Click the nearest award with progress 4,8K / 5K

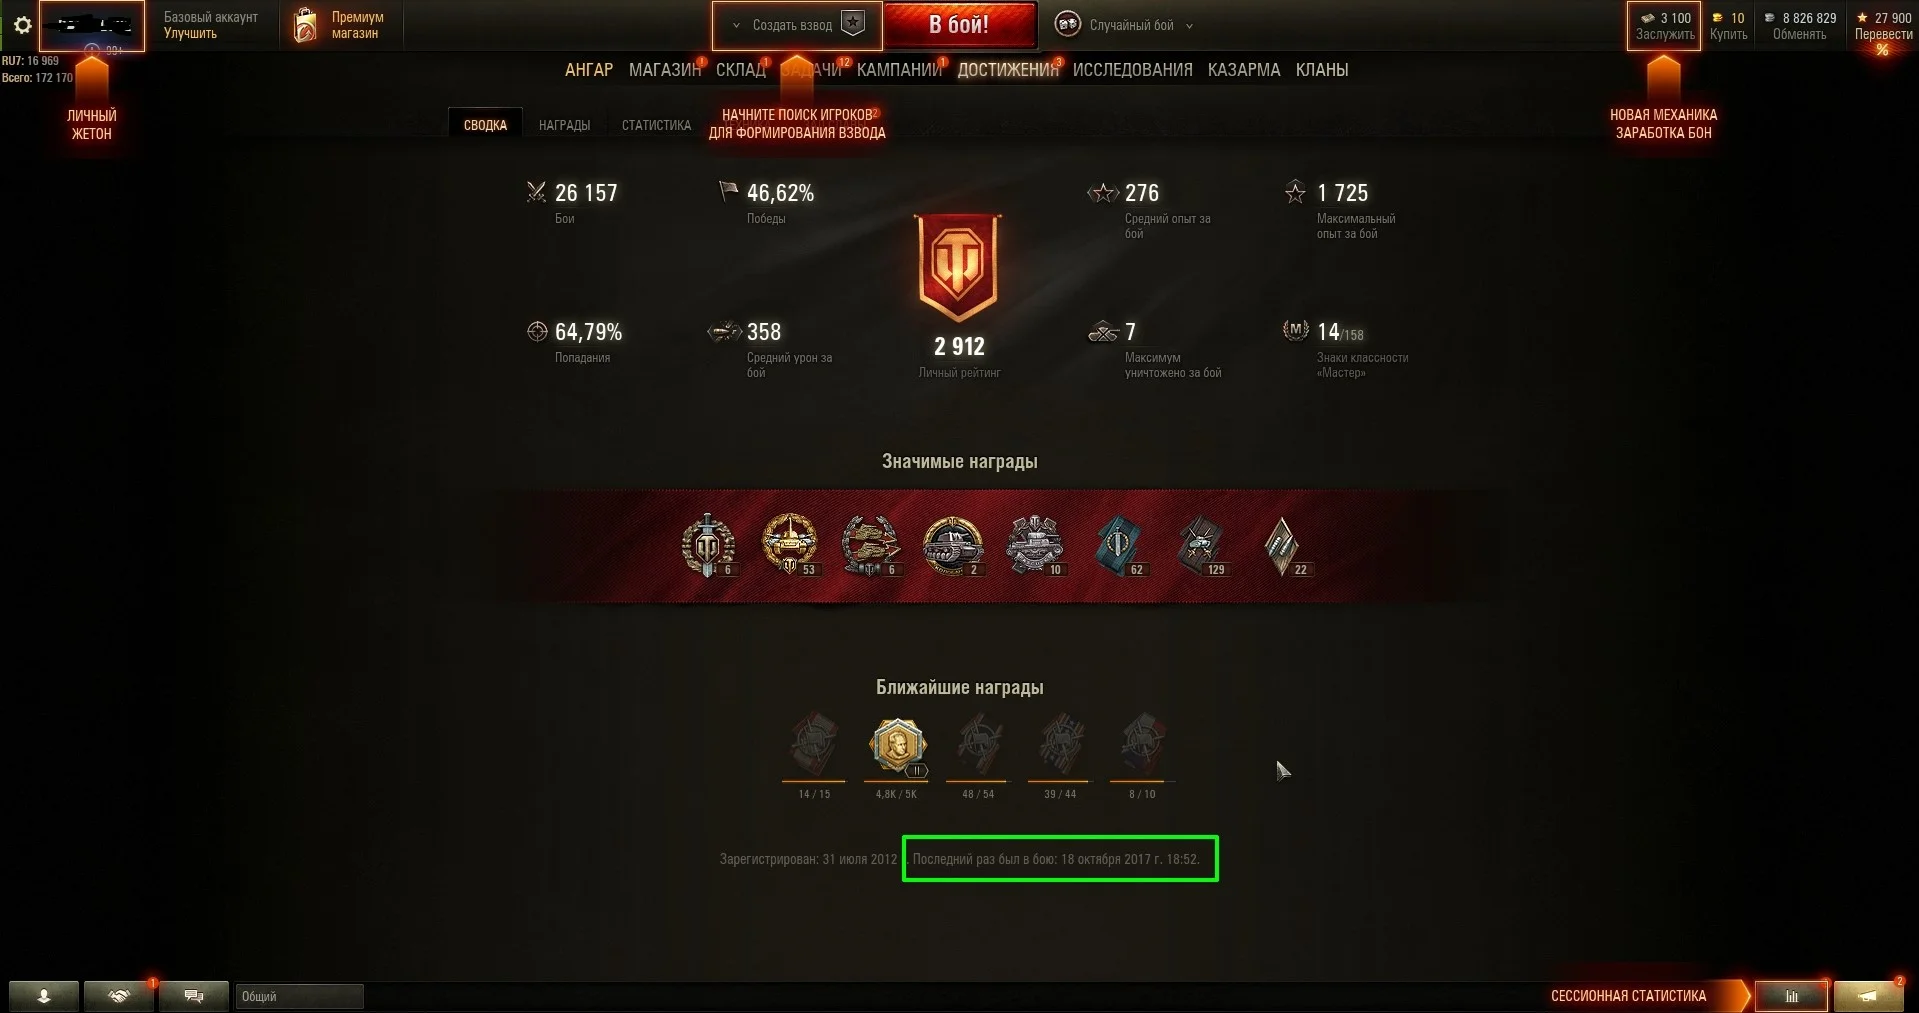coord(897,746)
